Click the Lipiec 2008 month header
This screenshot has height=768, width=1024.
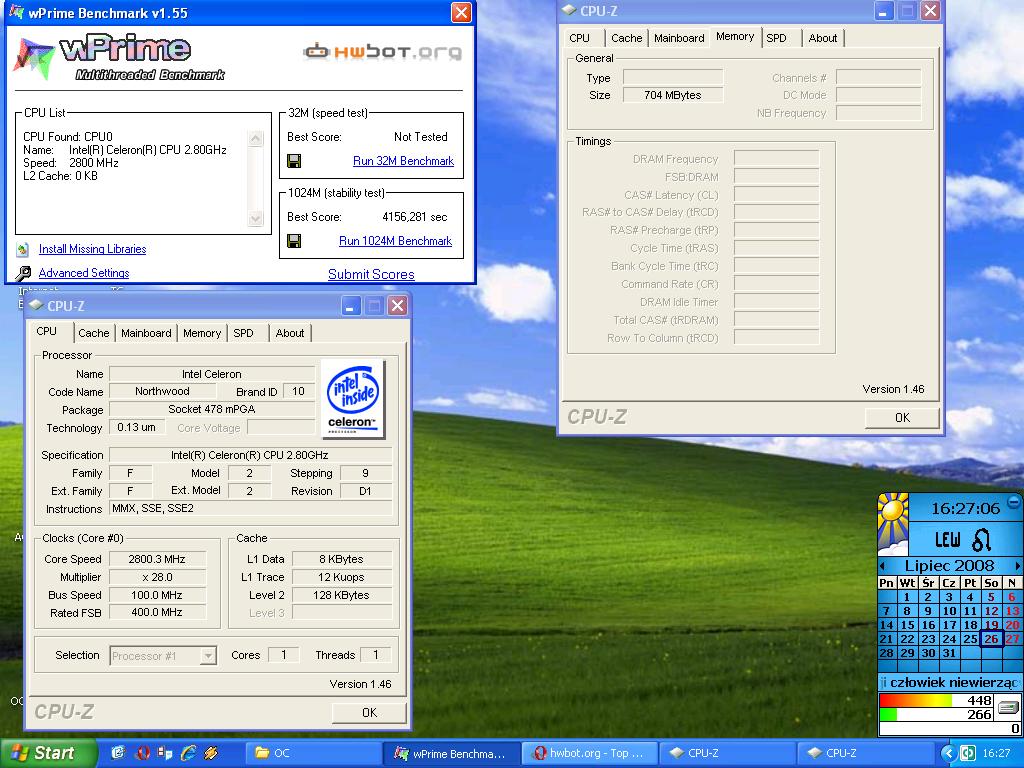(x=949, y=566)
